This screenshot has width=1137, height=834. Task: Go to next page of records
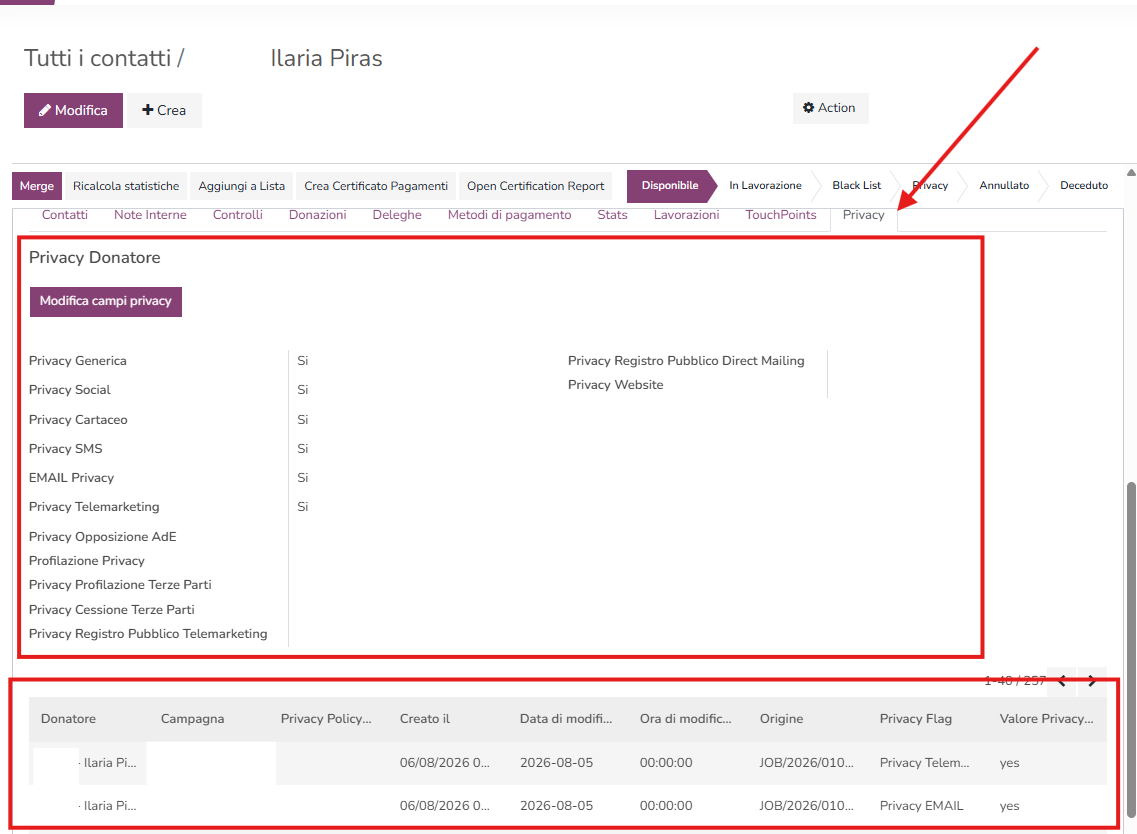(x=1092, y=681)
